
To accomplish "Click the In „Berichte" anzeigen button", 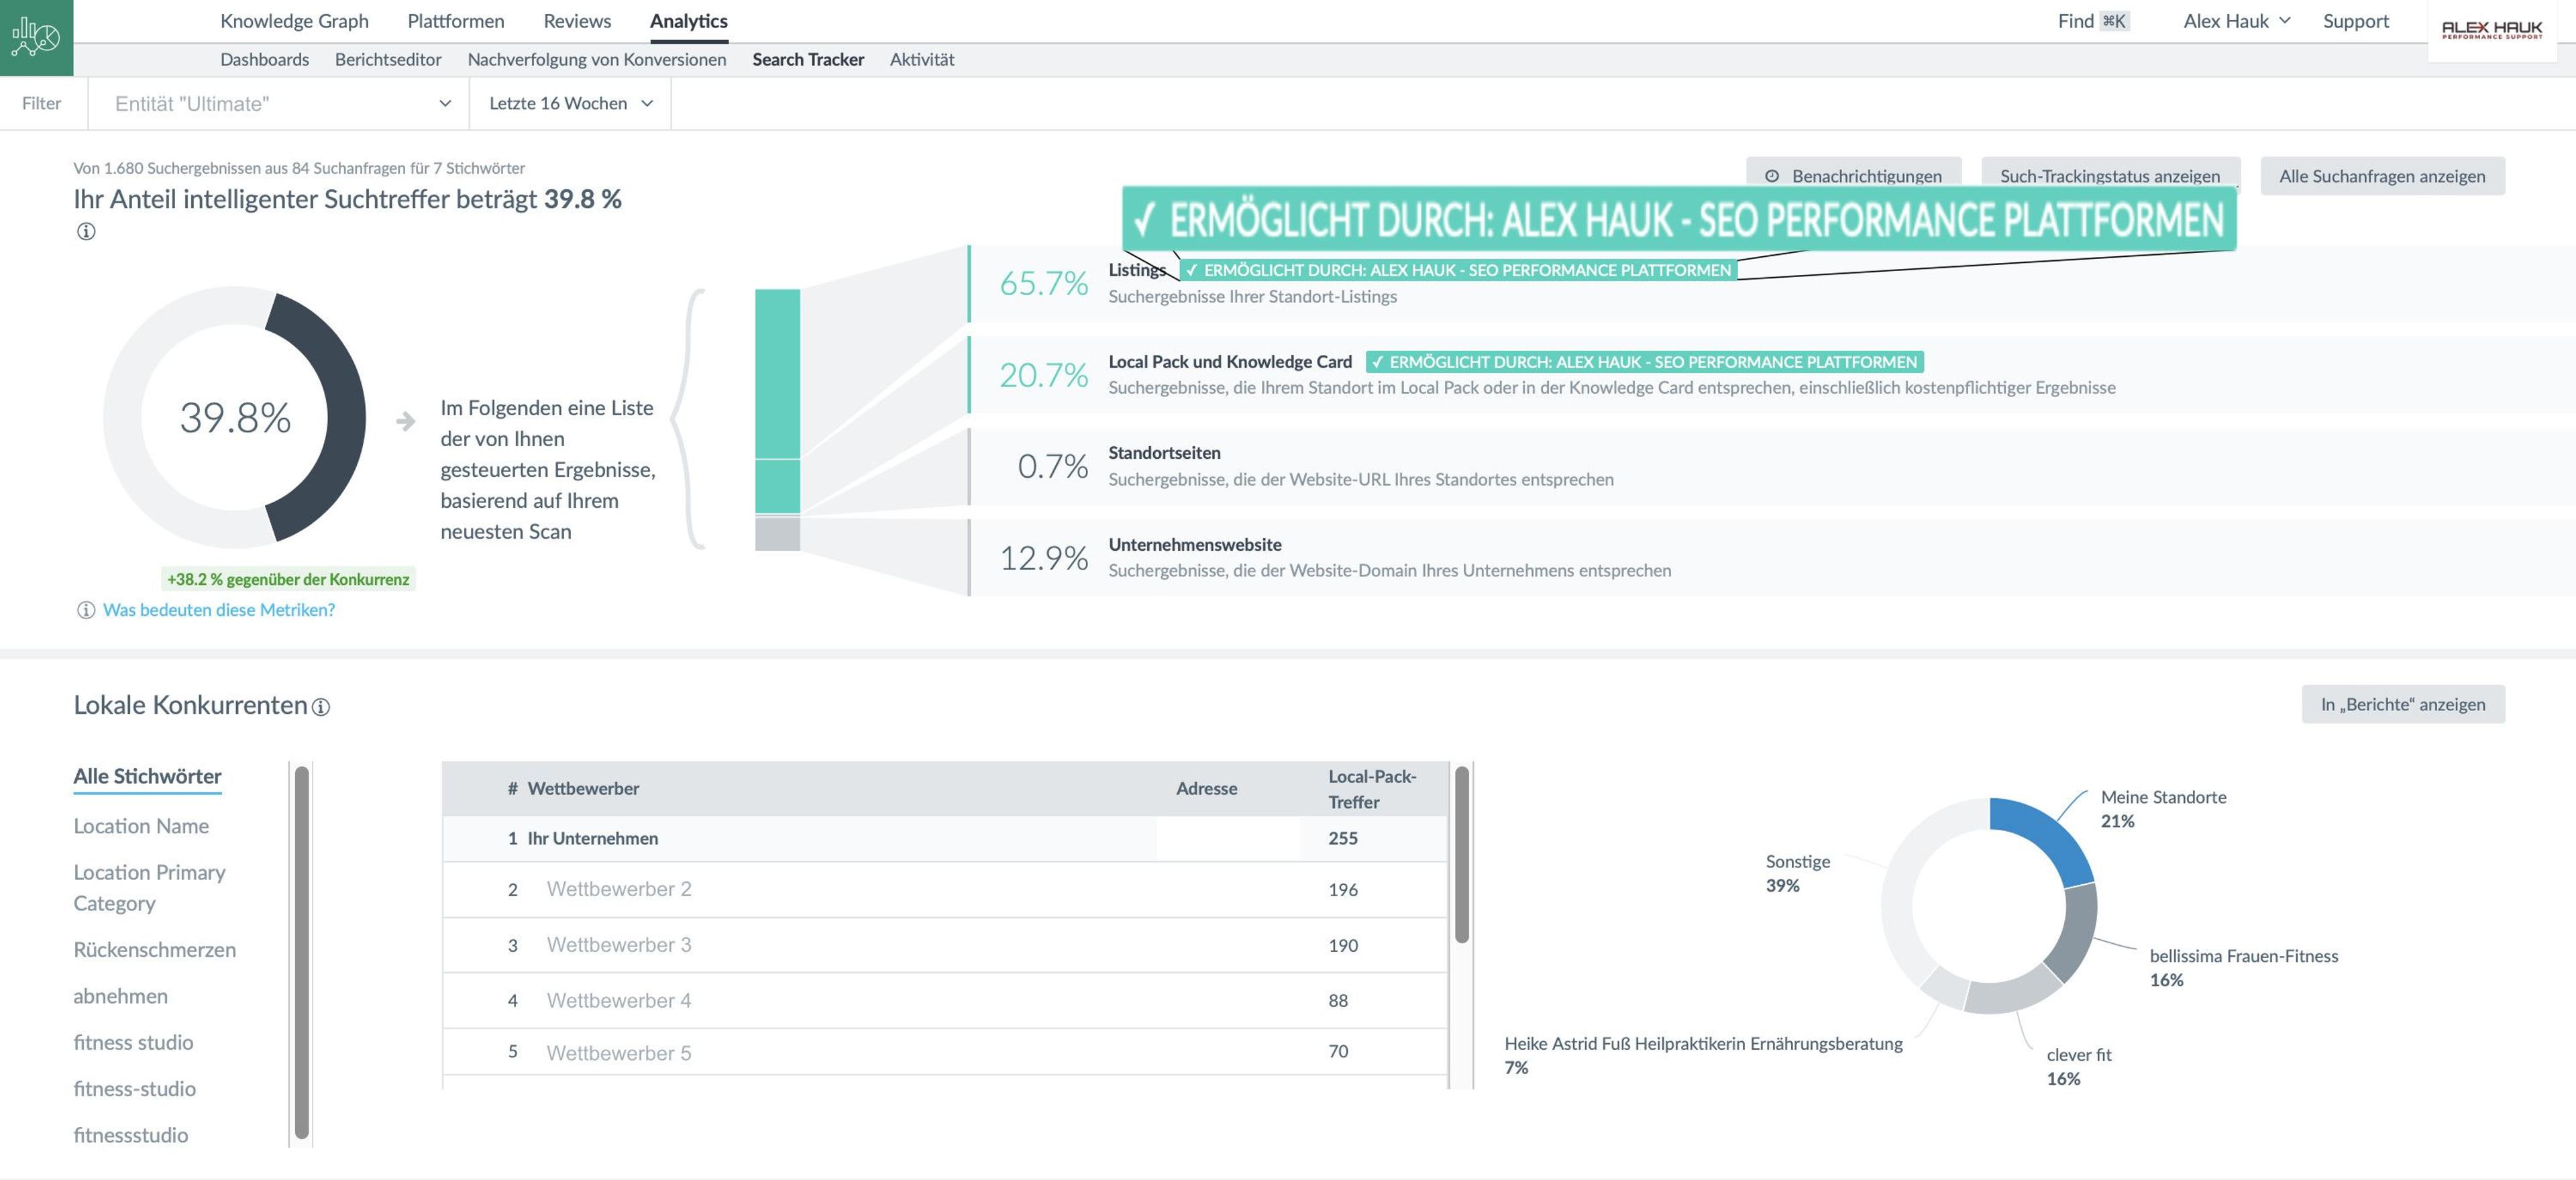I will pos(2403,704).
